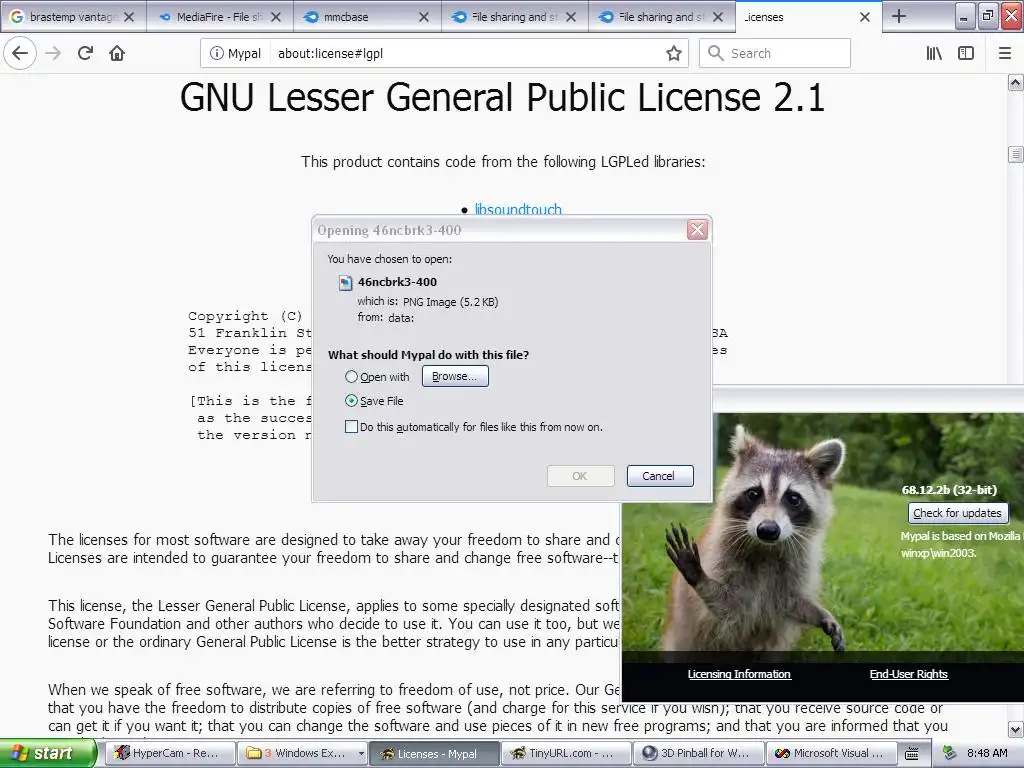Close the brastemp vantage tab

tap(129, 17)
